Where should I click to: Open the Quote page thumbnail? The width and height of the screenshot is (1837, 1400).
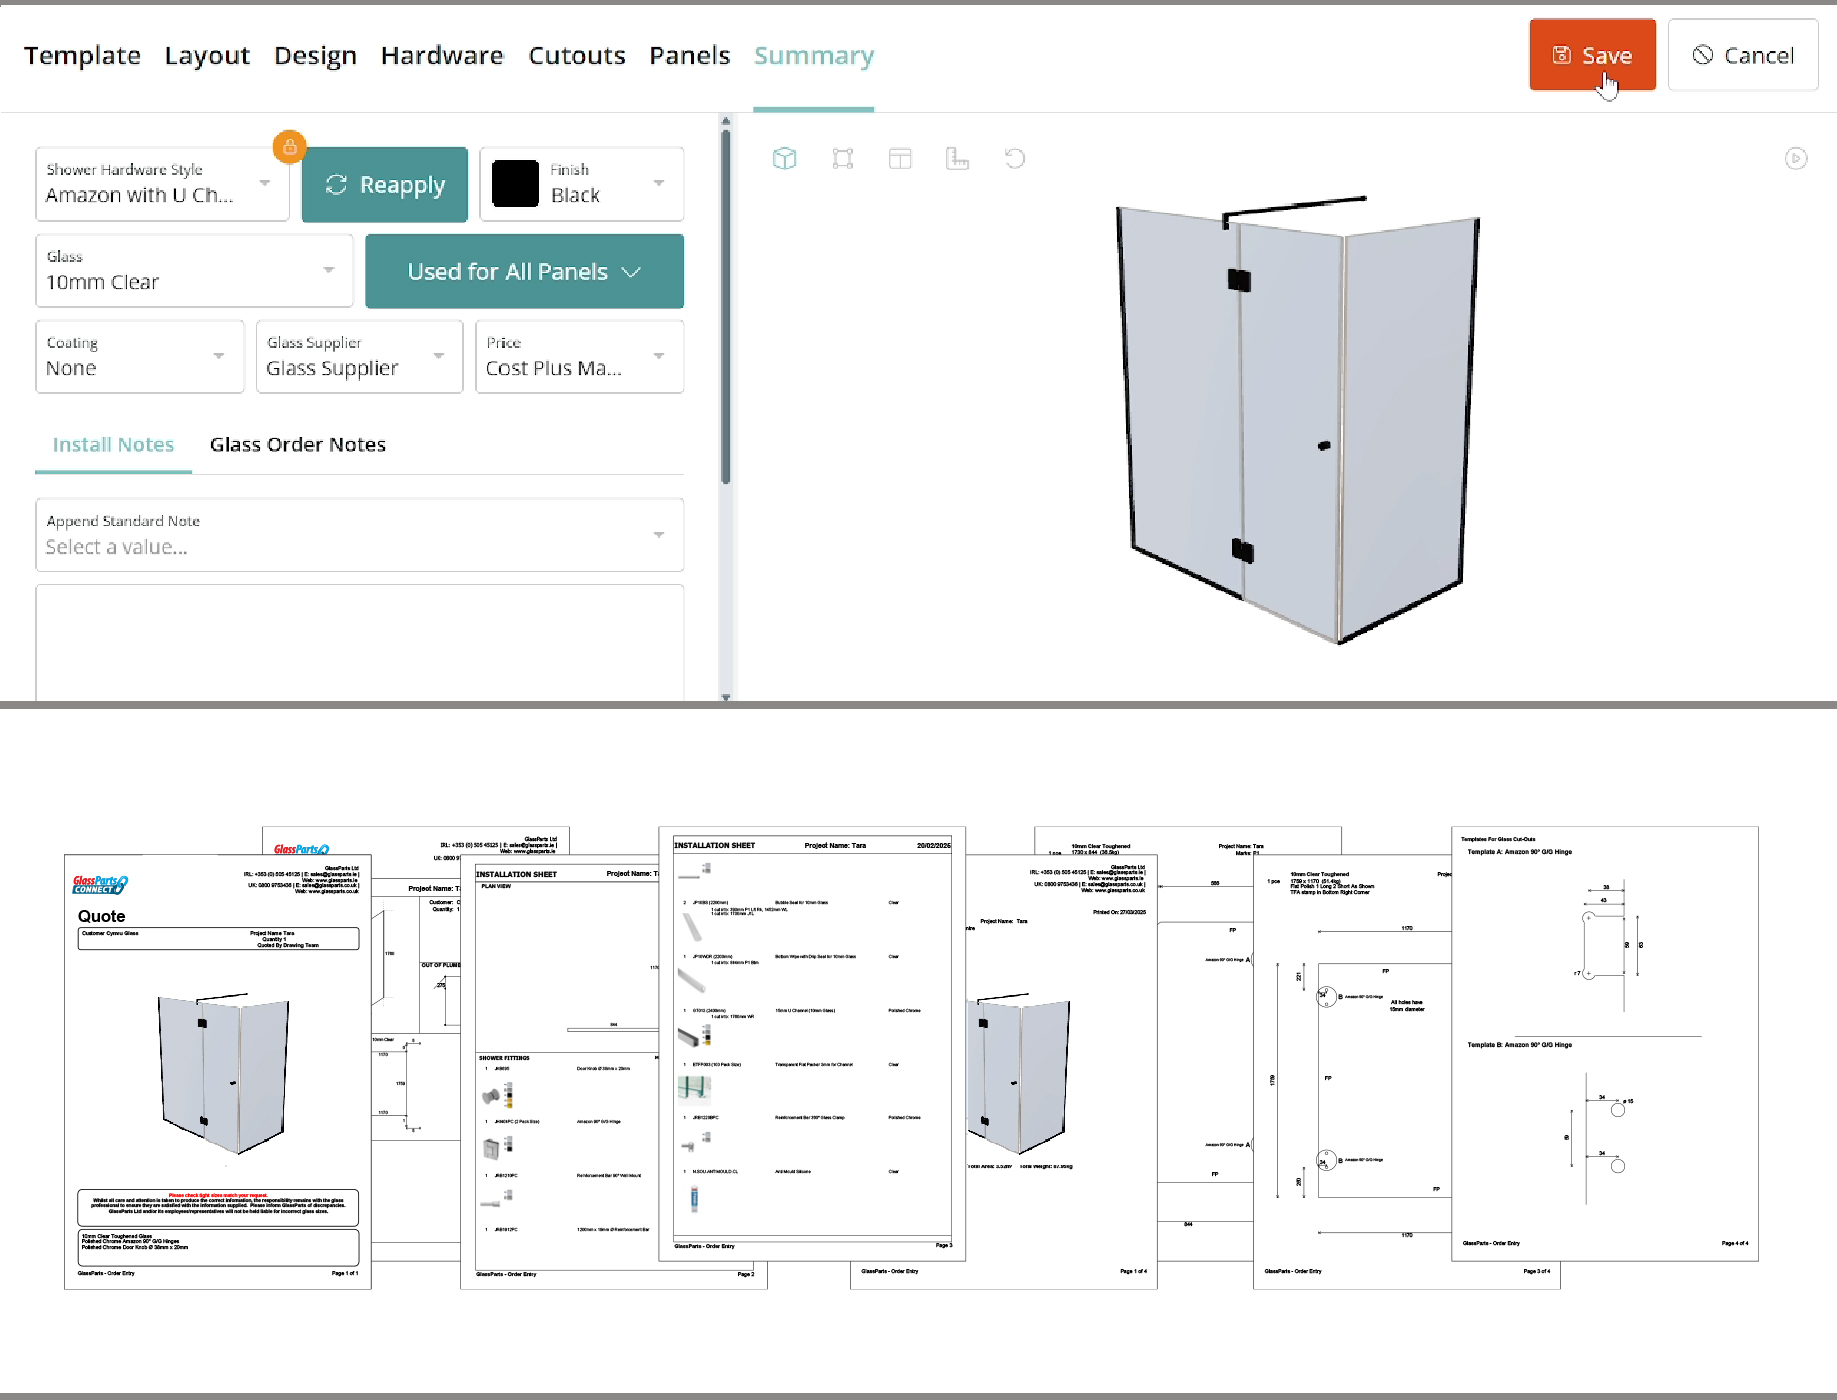coord(218,1072)
